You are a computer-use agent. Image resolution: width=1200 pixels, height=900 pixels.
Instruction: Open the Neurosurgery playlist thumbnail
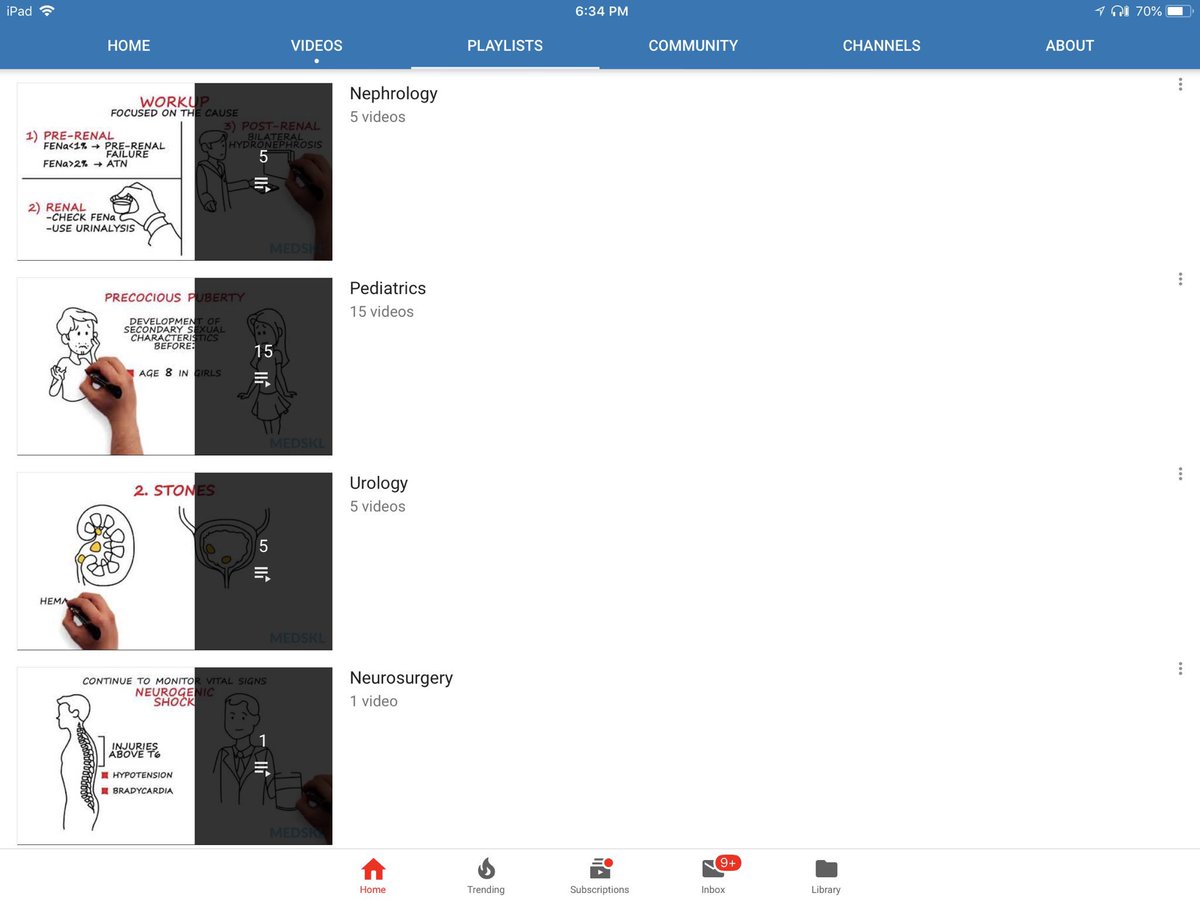(x=175, y=755)
